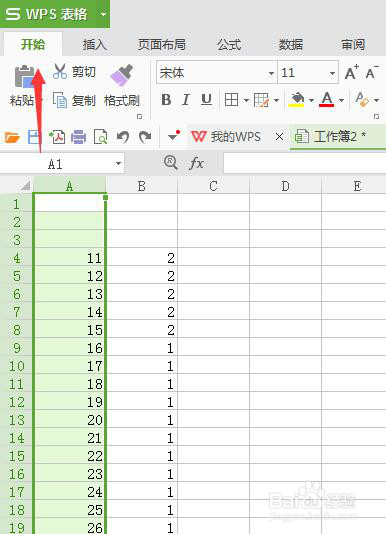386x534 pixels.
Task: Switch to the 数据 tab
Action: (x=291, y=45)
